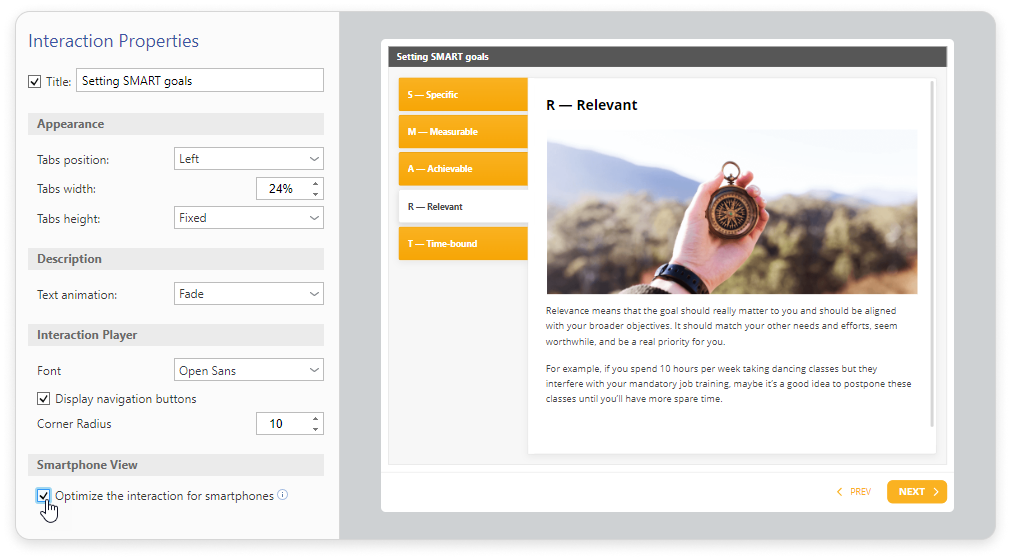This screenshot has height=559, width=1011.
Task: Select the S — Specific tab
Action: click(462, 95)
